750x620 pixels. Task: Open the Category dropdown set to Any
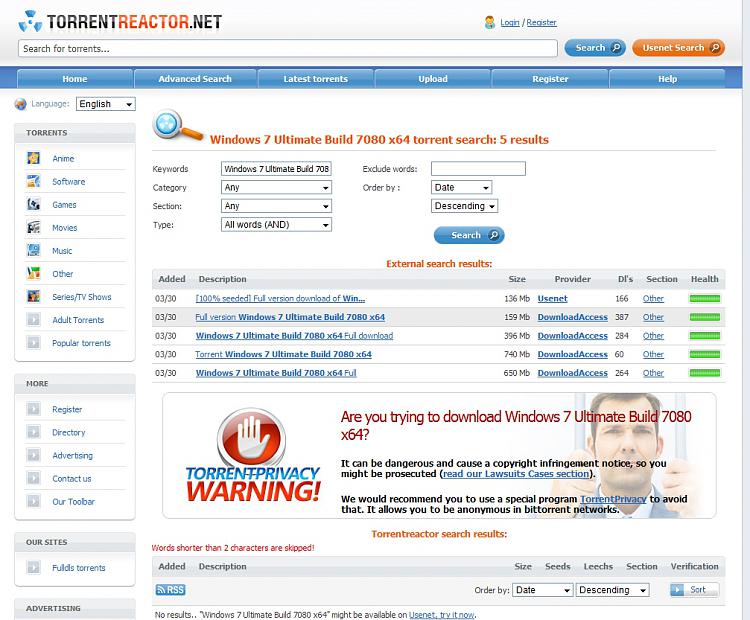click(x=276, y=188)
